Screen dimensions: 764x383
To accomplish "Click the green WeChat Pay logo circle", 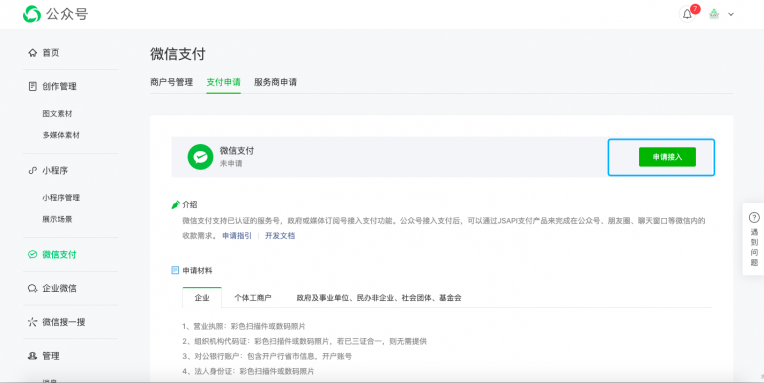I will click(x=200, y=157).
